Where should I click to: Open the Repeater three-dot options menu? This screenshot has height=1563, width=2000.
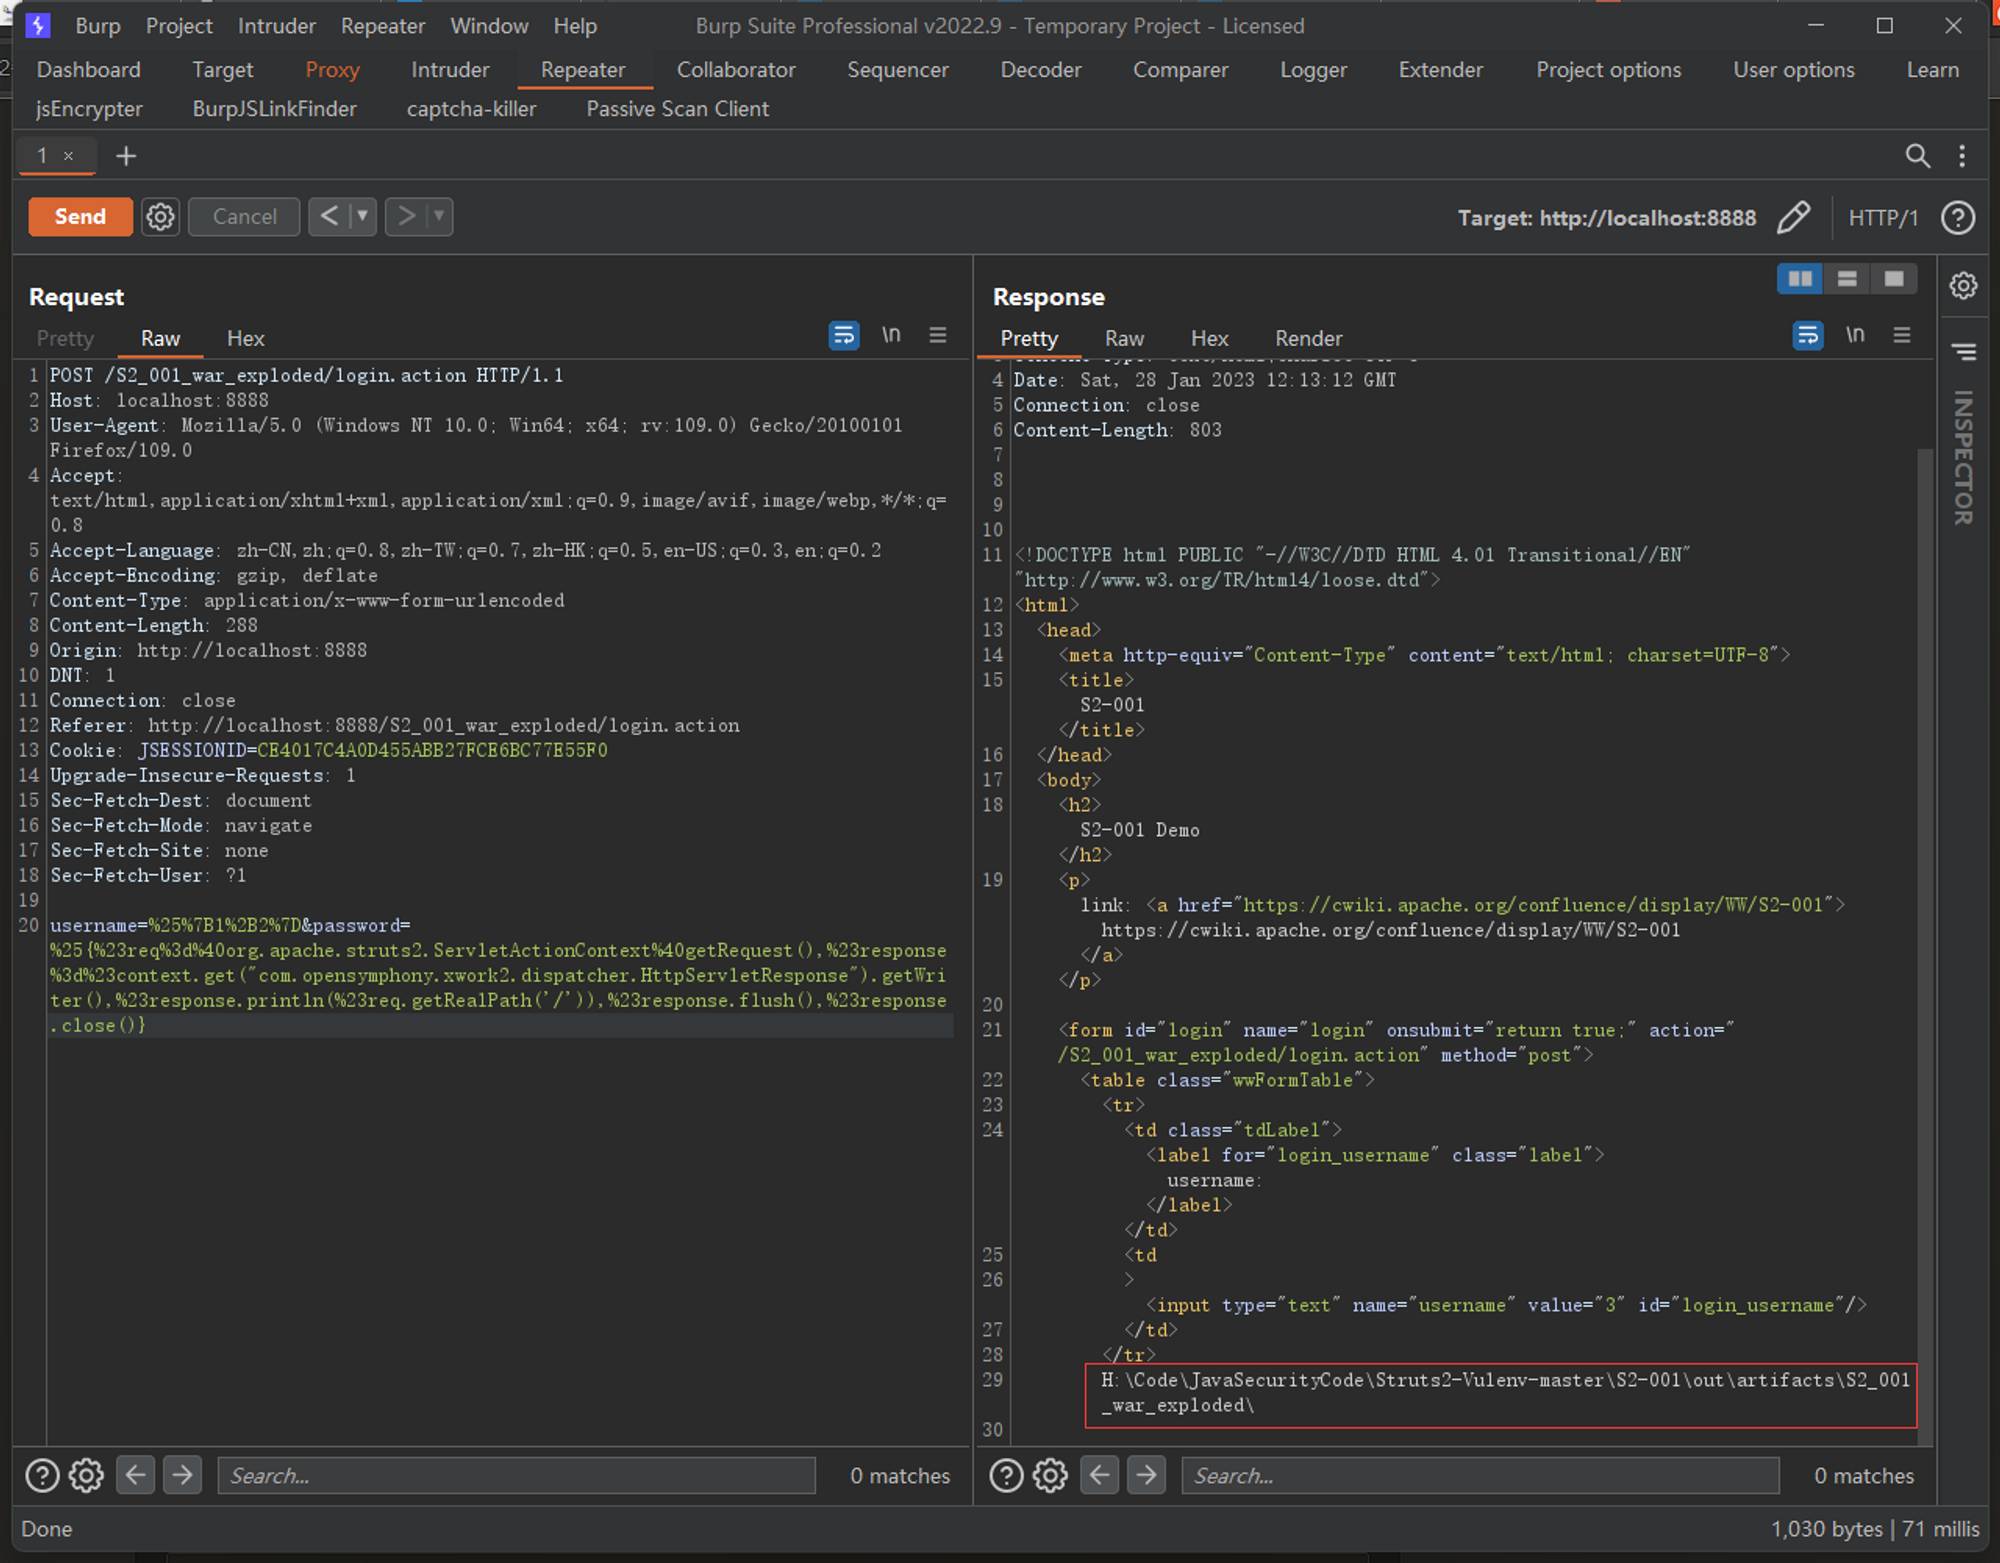click(1961, 156)
